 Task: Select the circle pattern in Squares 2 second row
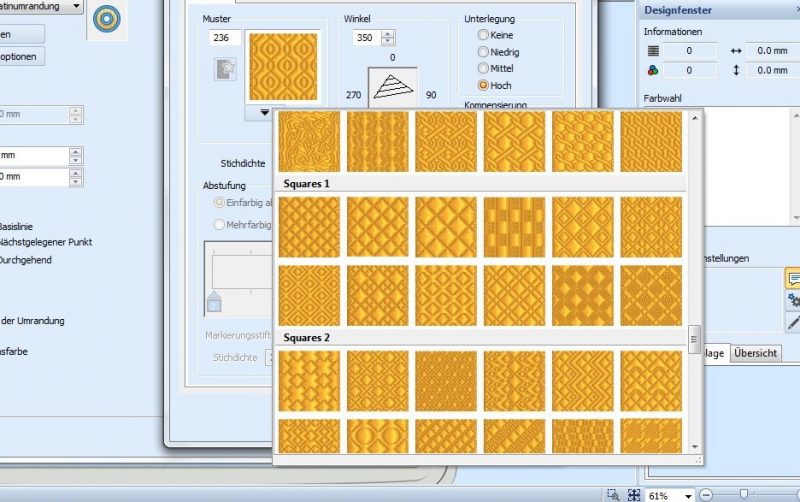coord(378,436)
